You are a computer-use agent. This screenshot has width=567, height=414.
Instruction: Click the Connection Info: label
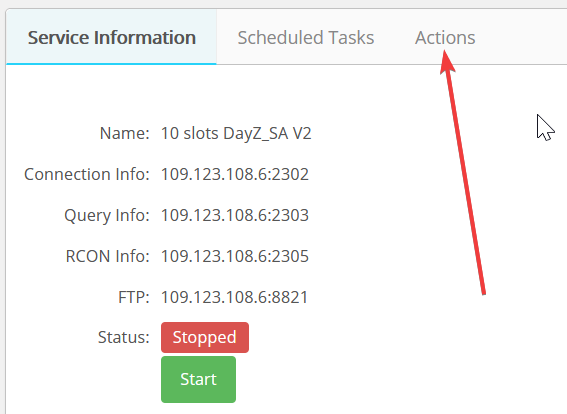[x=87, y=174]
